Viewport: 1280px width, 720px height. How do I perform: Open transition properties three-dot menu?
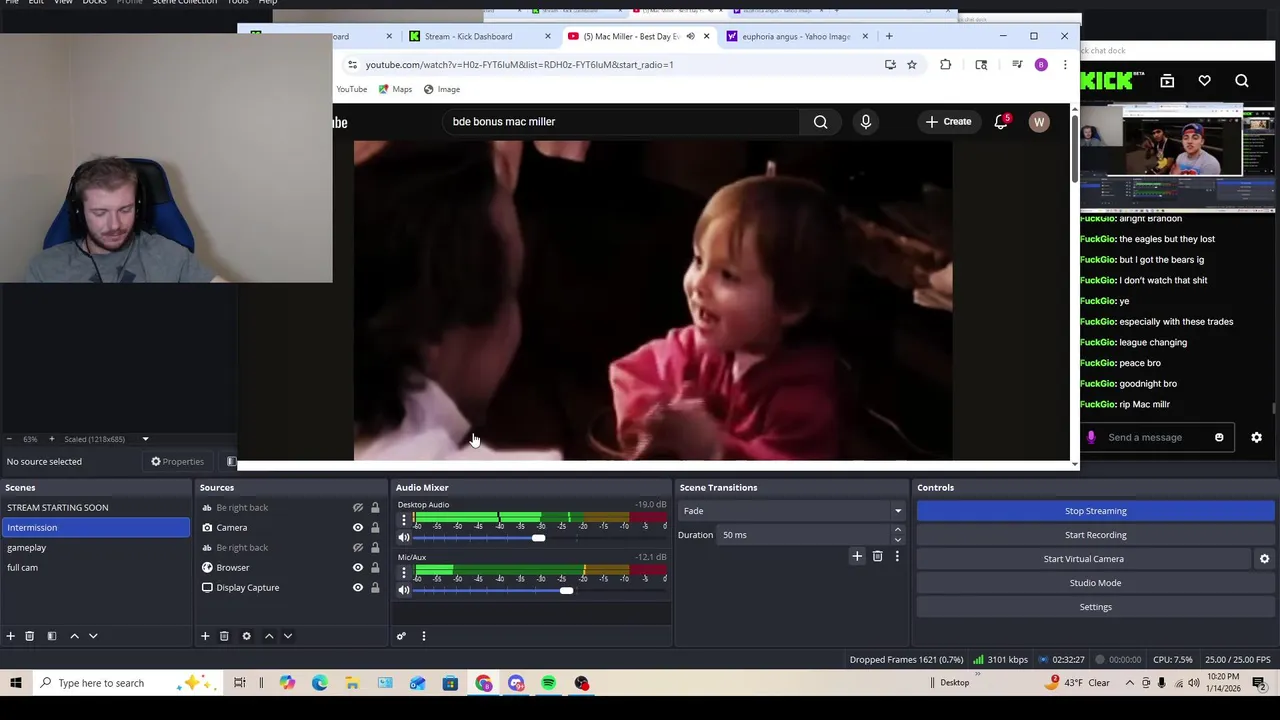tap(896, 556)
